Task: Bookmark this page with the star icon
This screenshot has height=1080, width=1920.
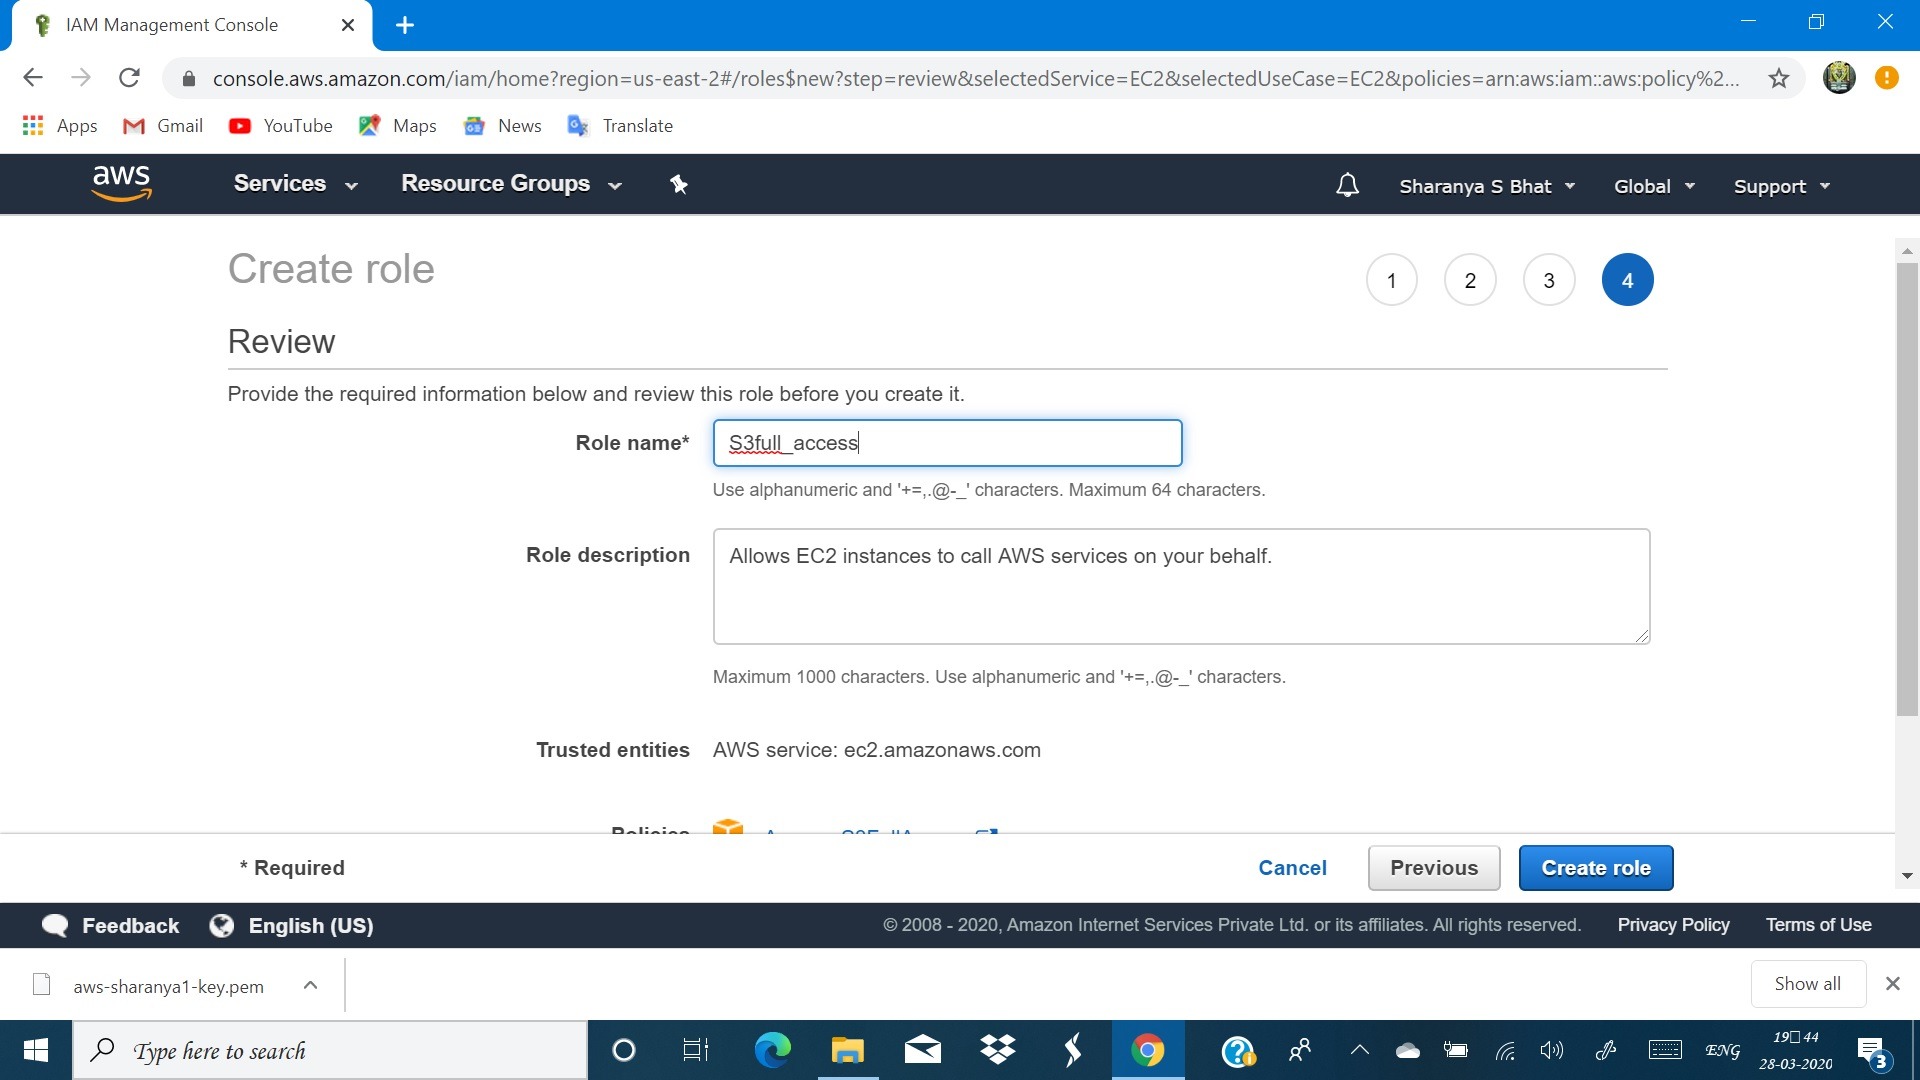Action: click(1778, 78)
